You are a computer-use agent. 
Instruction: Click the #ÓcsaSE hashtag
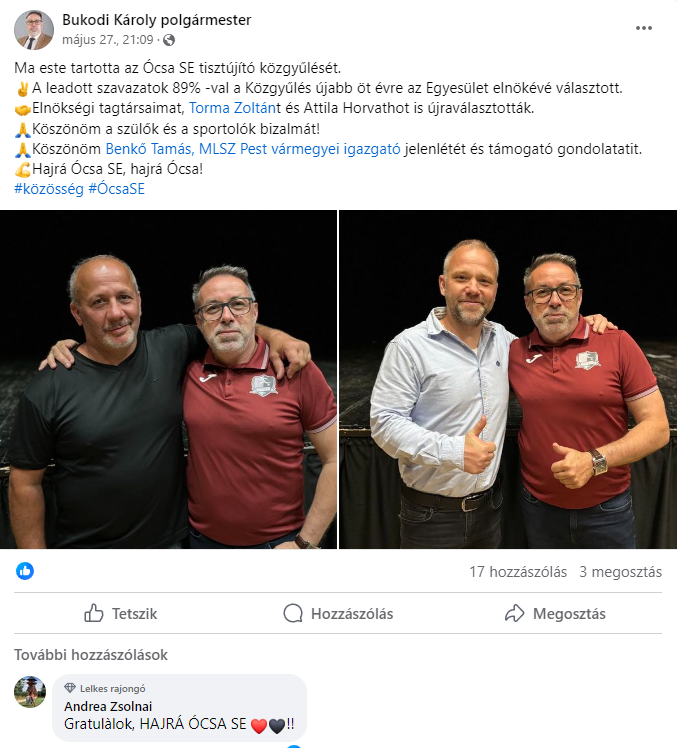116,189
